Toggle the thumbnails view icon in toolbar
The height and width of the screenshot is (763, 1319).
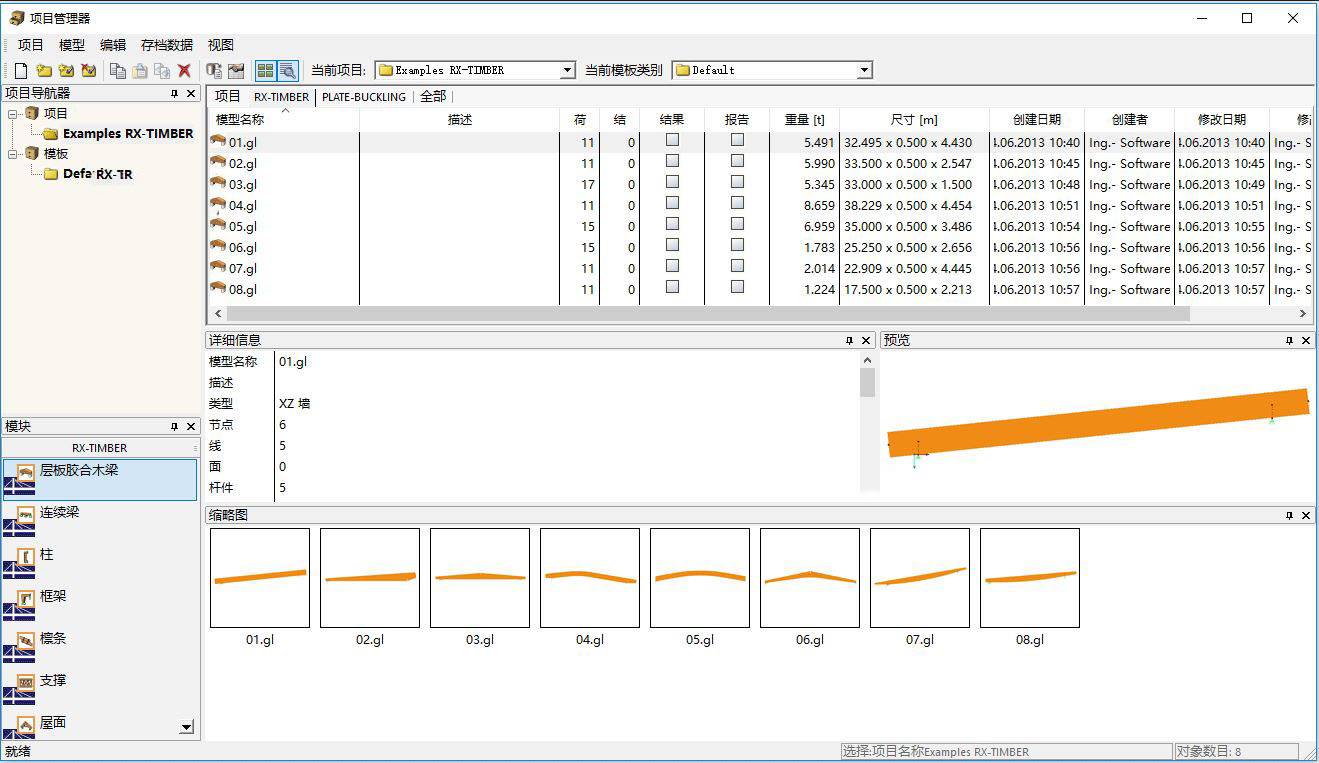tap(265, 70)
